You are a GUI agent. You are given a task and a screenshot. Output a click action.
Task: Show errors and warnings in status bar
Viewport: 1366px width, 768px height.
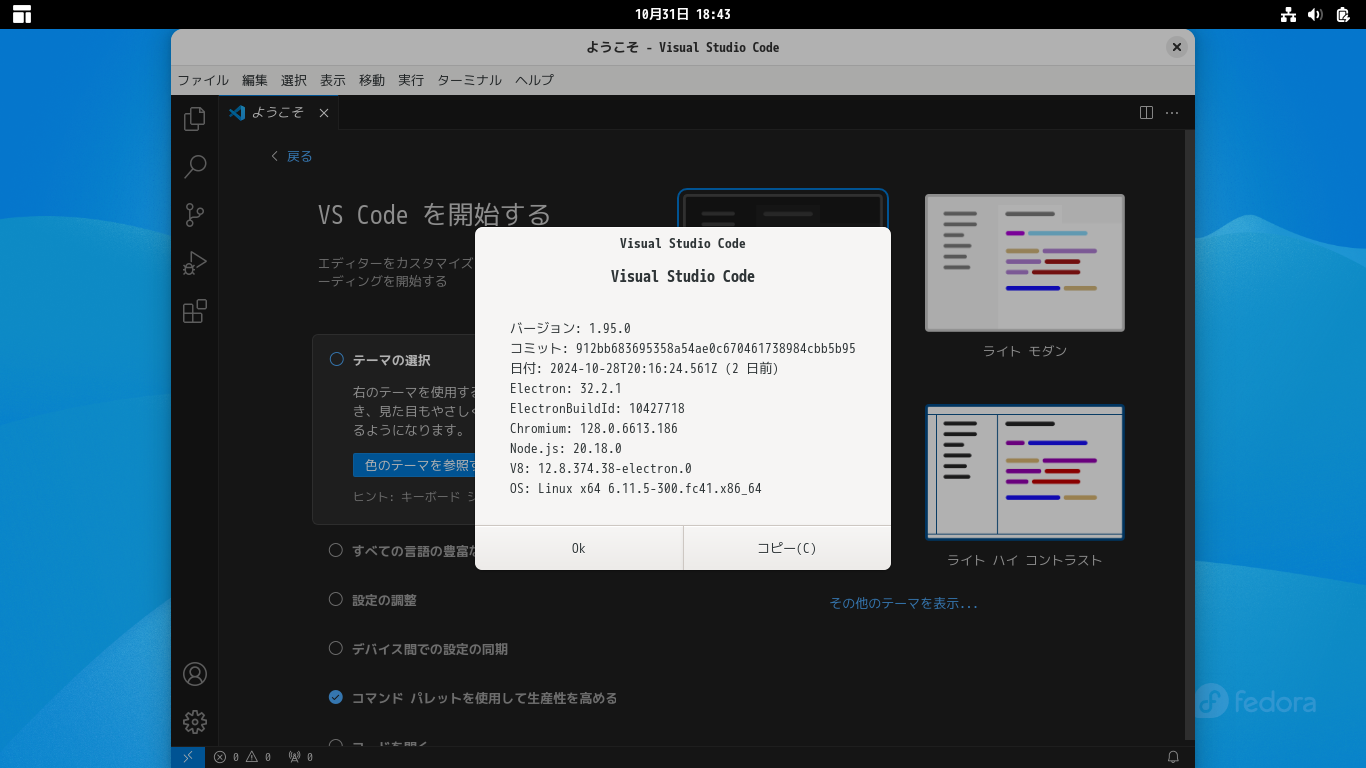(242, 757)
